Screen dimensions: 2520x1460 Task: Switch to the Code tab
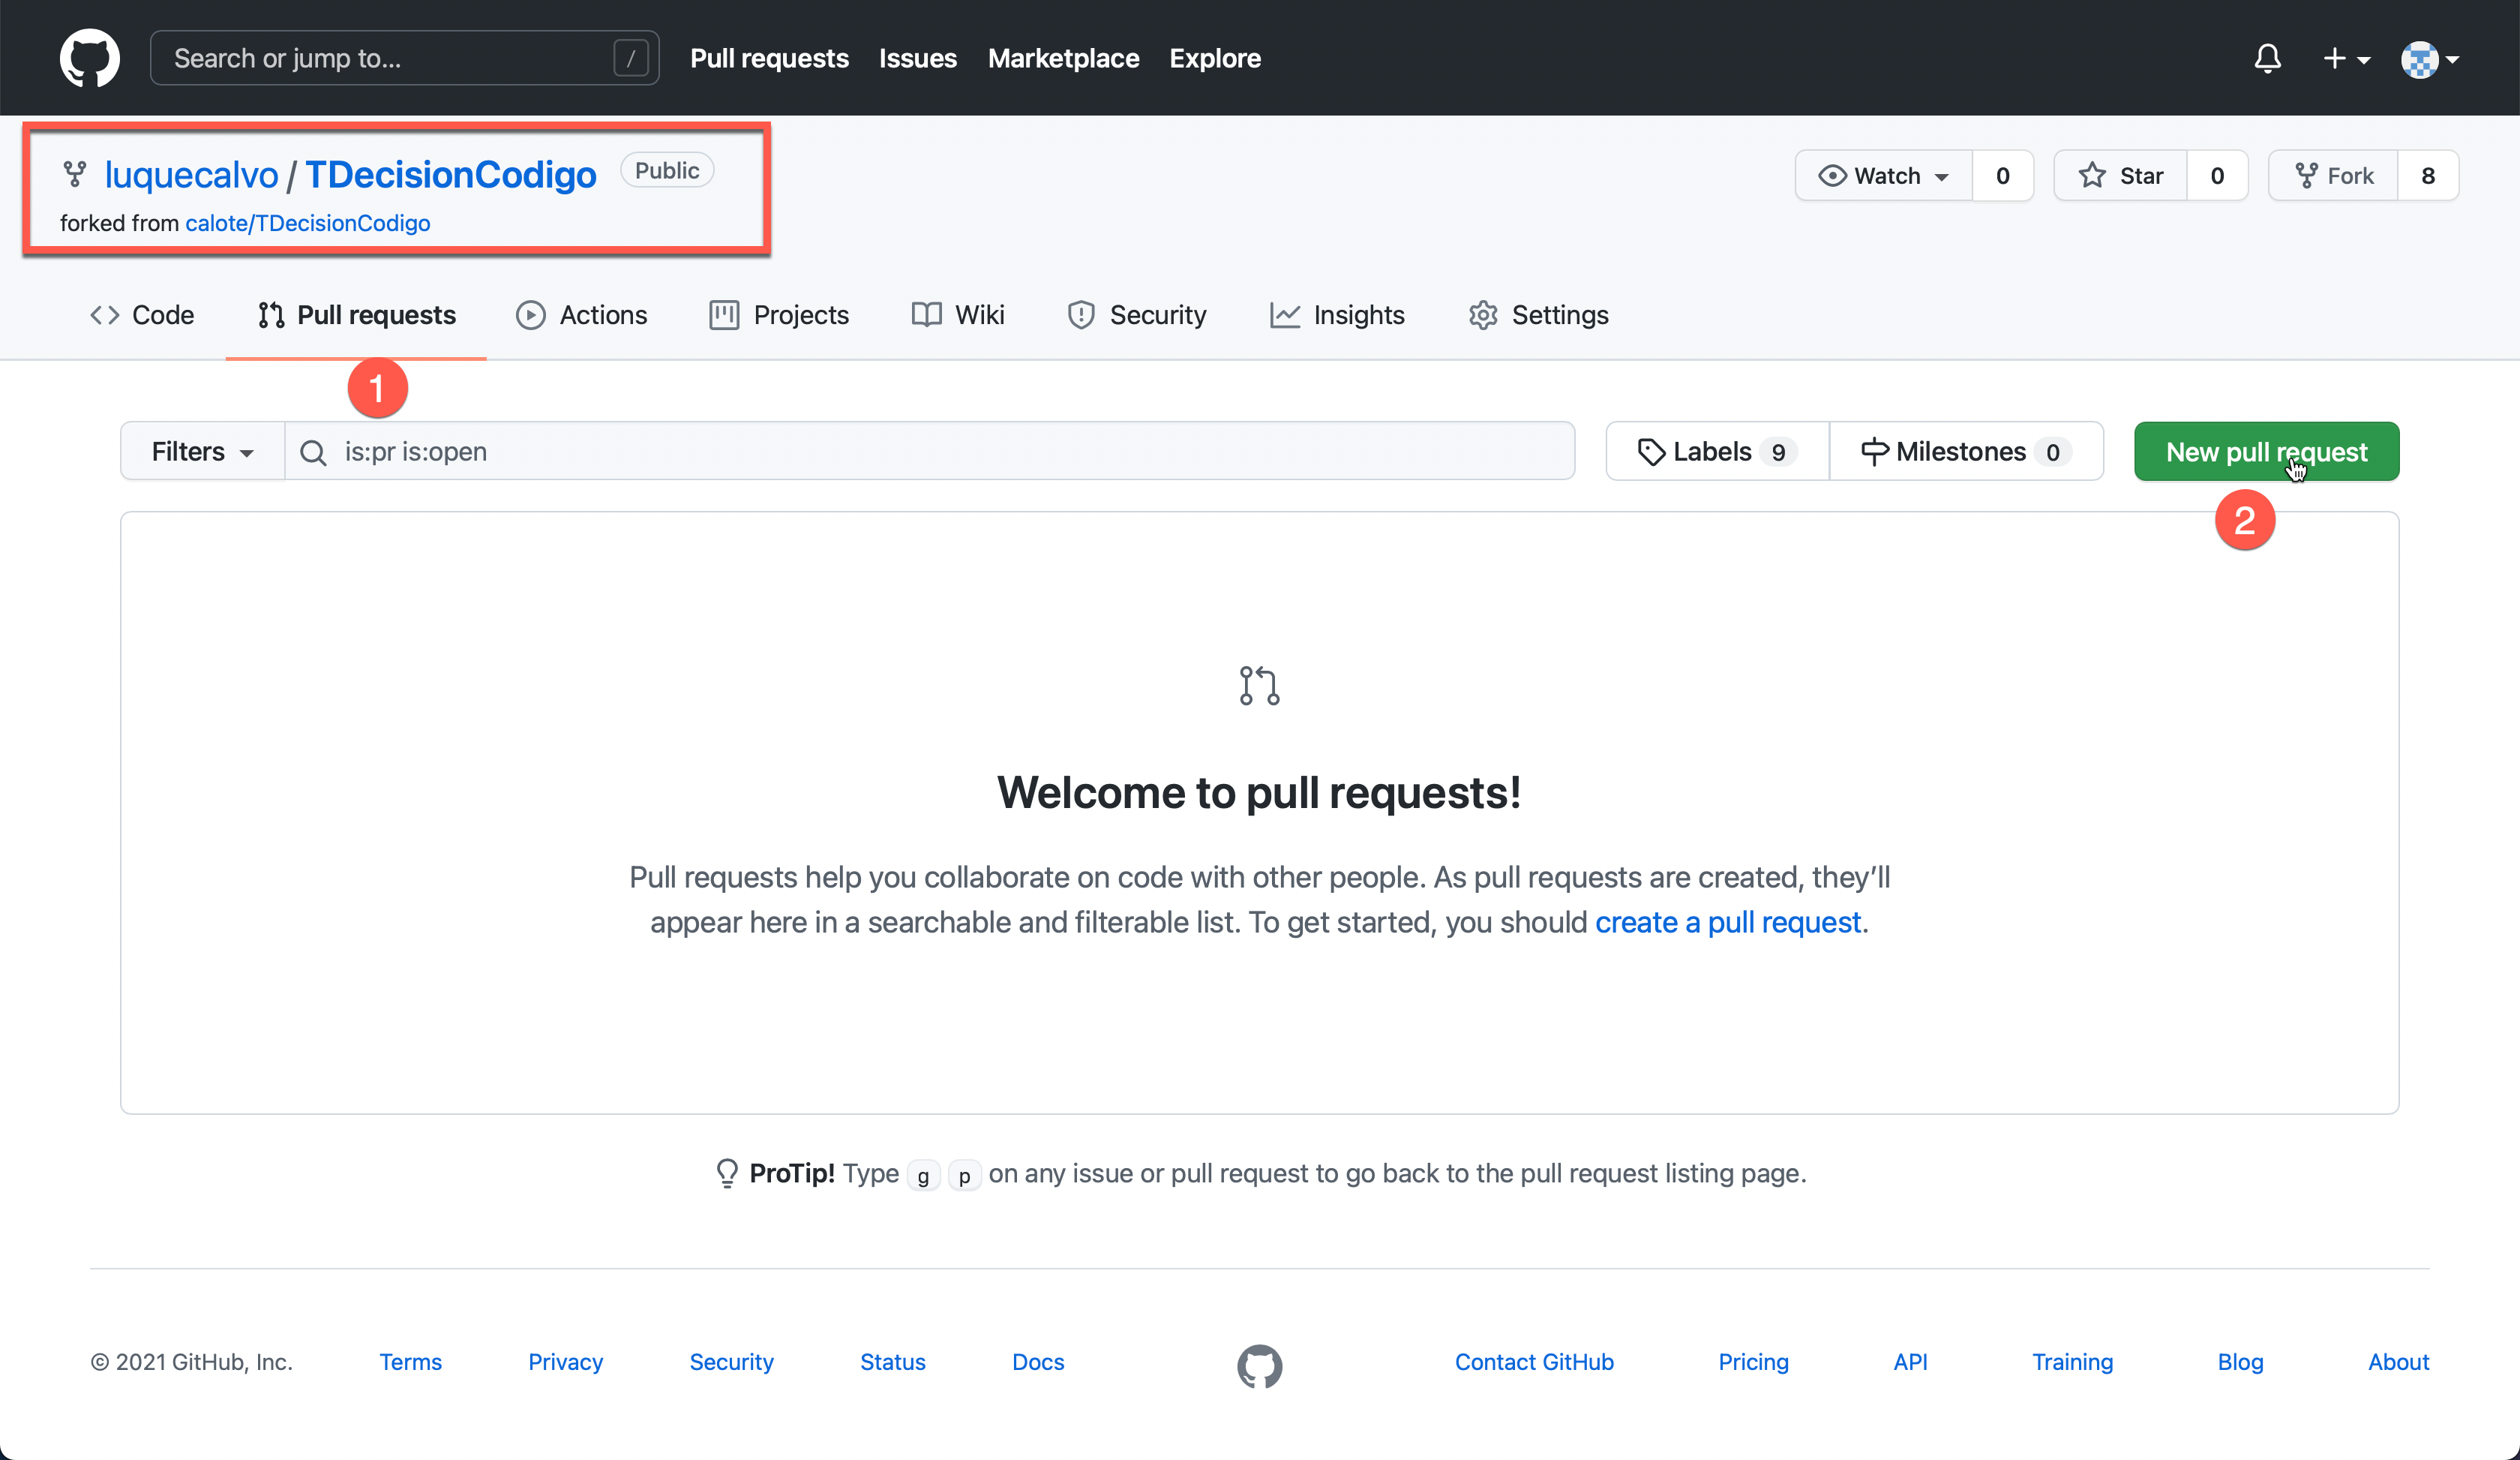pyautogui.click(x=142, y=315)
